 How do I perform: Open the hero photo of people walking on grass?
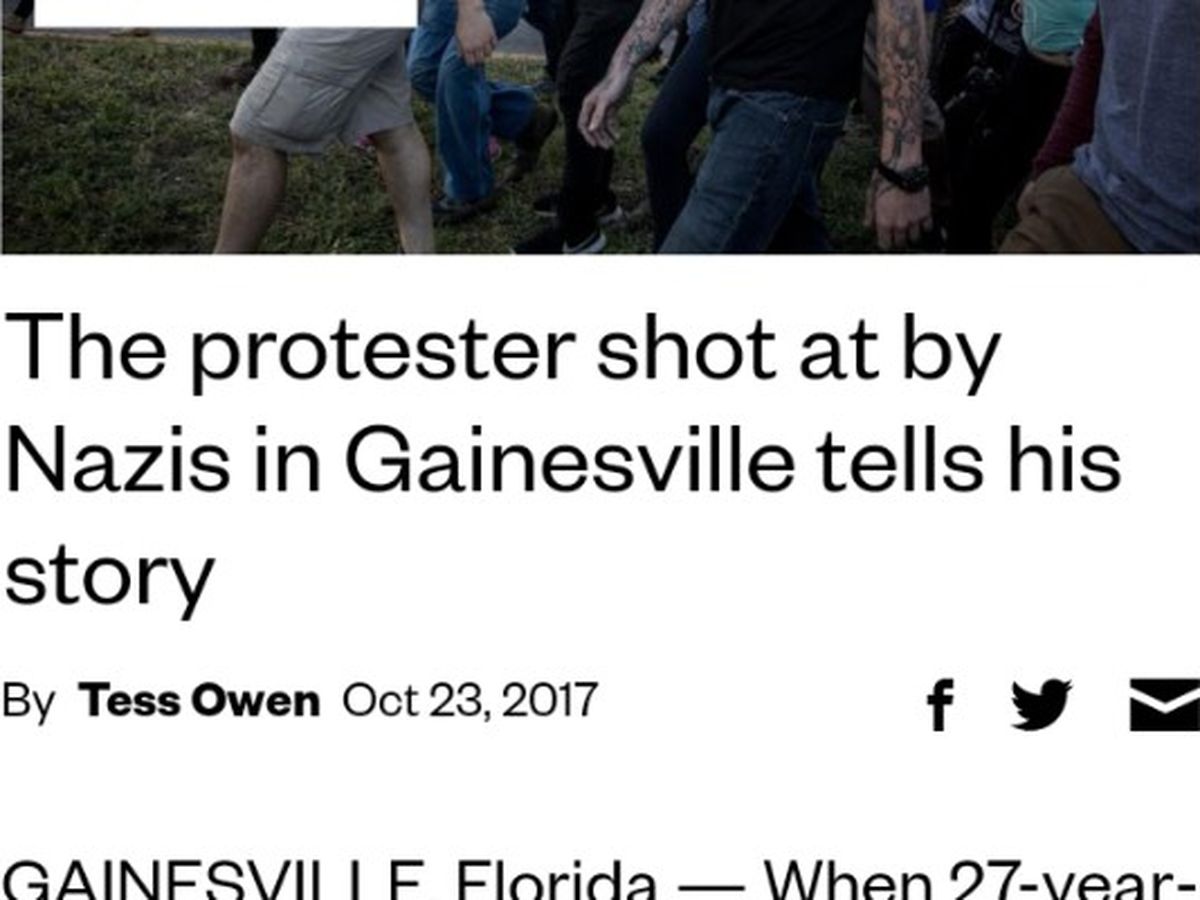pyautogui.click(x=600, y=126)
